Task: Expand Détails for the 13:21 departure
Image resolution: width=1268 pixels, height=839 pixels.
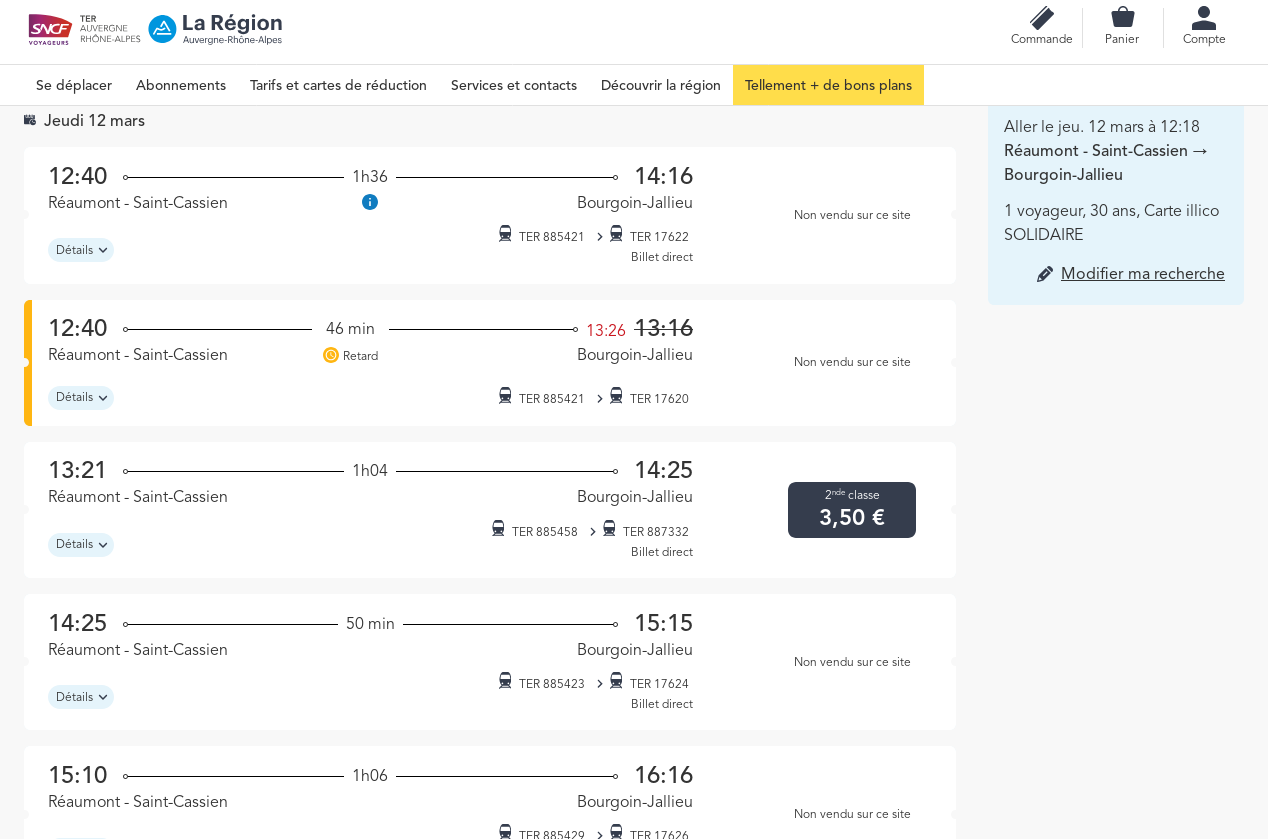Action: (x=81, y=545)
